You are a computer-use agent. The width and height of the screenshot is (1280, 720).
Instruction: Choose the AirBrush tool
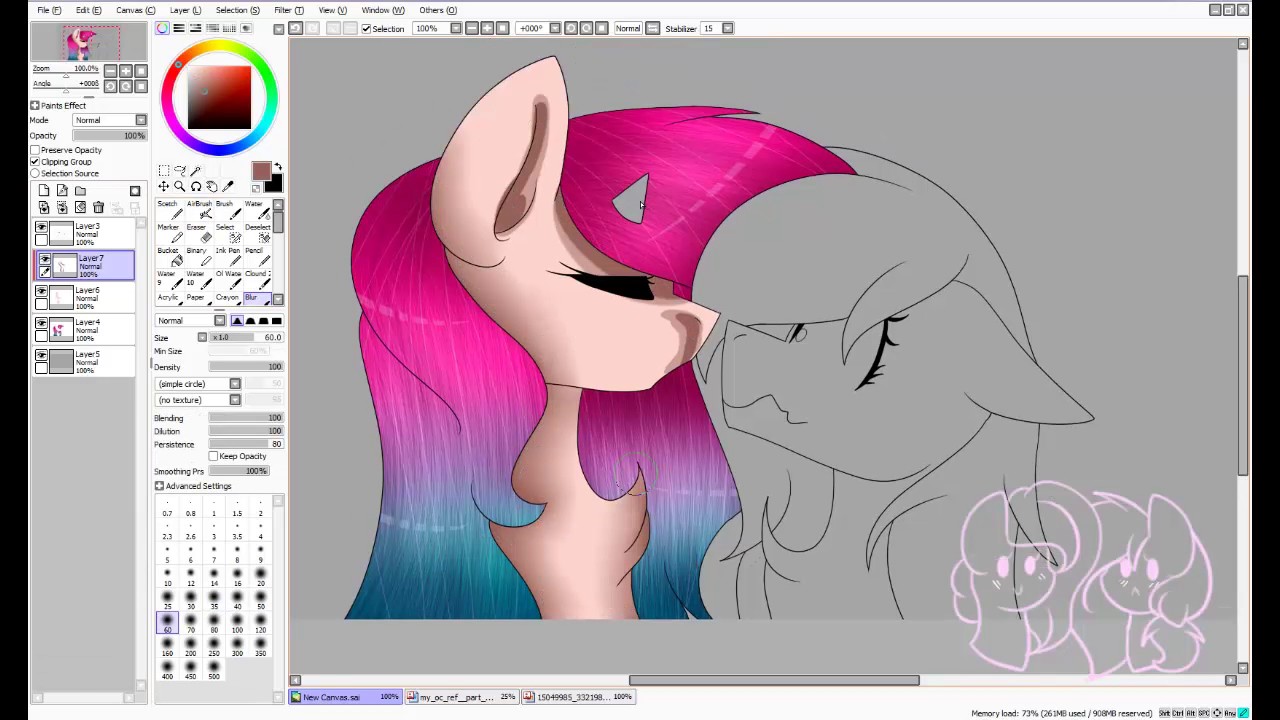[x=199, y=210]
